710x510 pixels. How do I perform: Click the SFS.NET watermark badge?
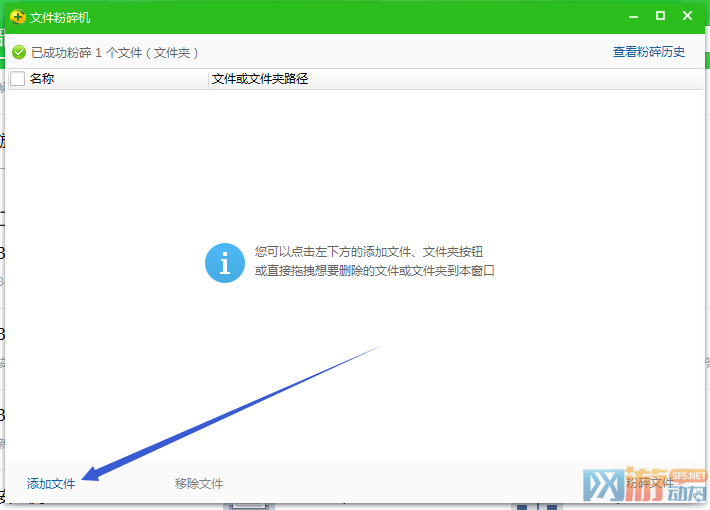689,475
